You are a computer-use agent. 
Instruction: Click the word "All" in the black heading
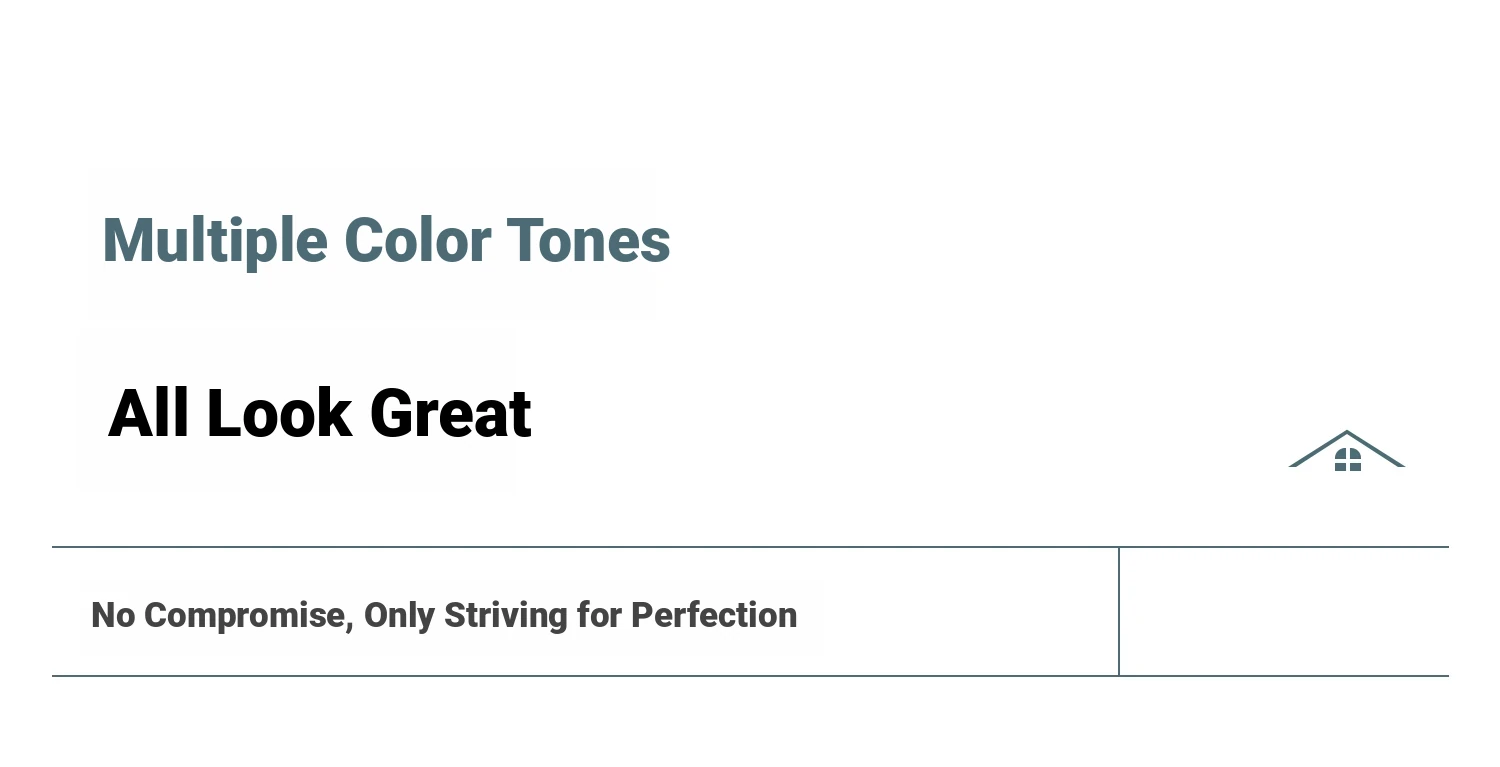148,413
